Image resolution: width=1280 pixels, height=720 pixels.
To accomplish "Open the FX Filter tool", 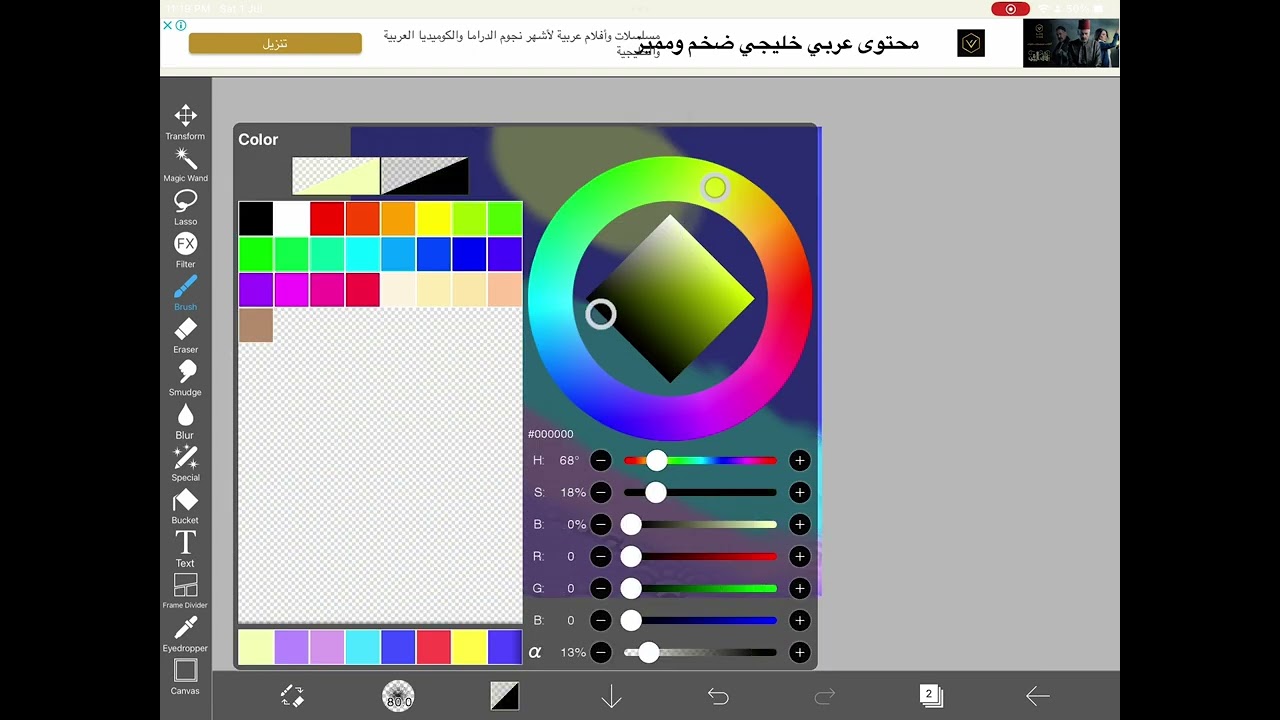I will (x=185, y=251).
